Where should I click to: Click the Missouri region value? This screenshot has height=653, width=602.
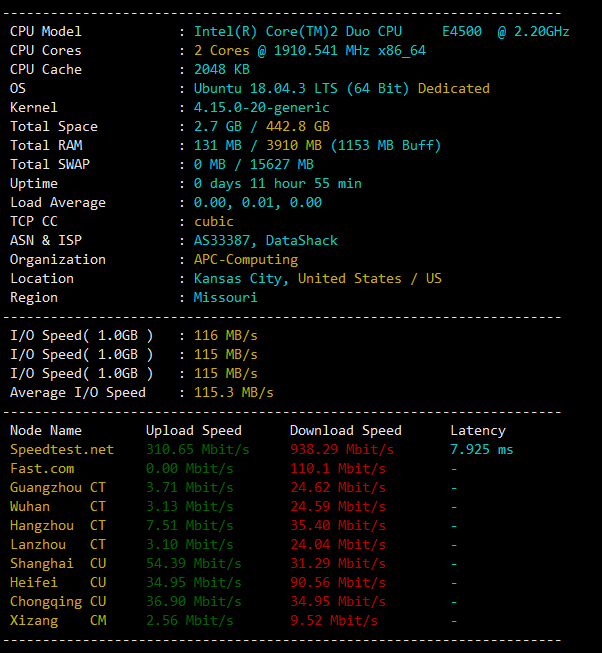click(226, 297)
